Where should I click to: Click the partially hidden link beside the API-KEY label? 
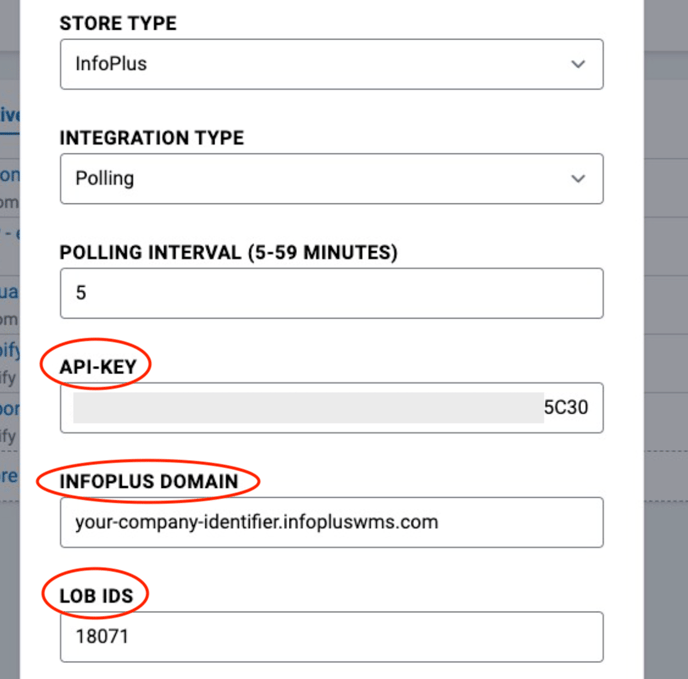(x=10, y=350)
